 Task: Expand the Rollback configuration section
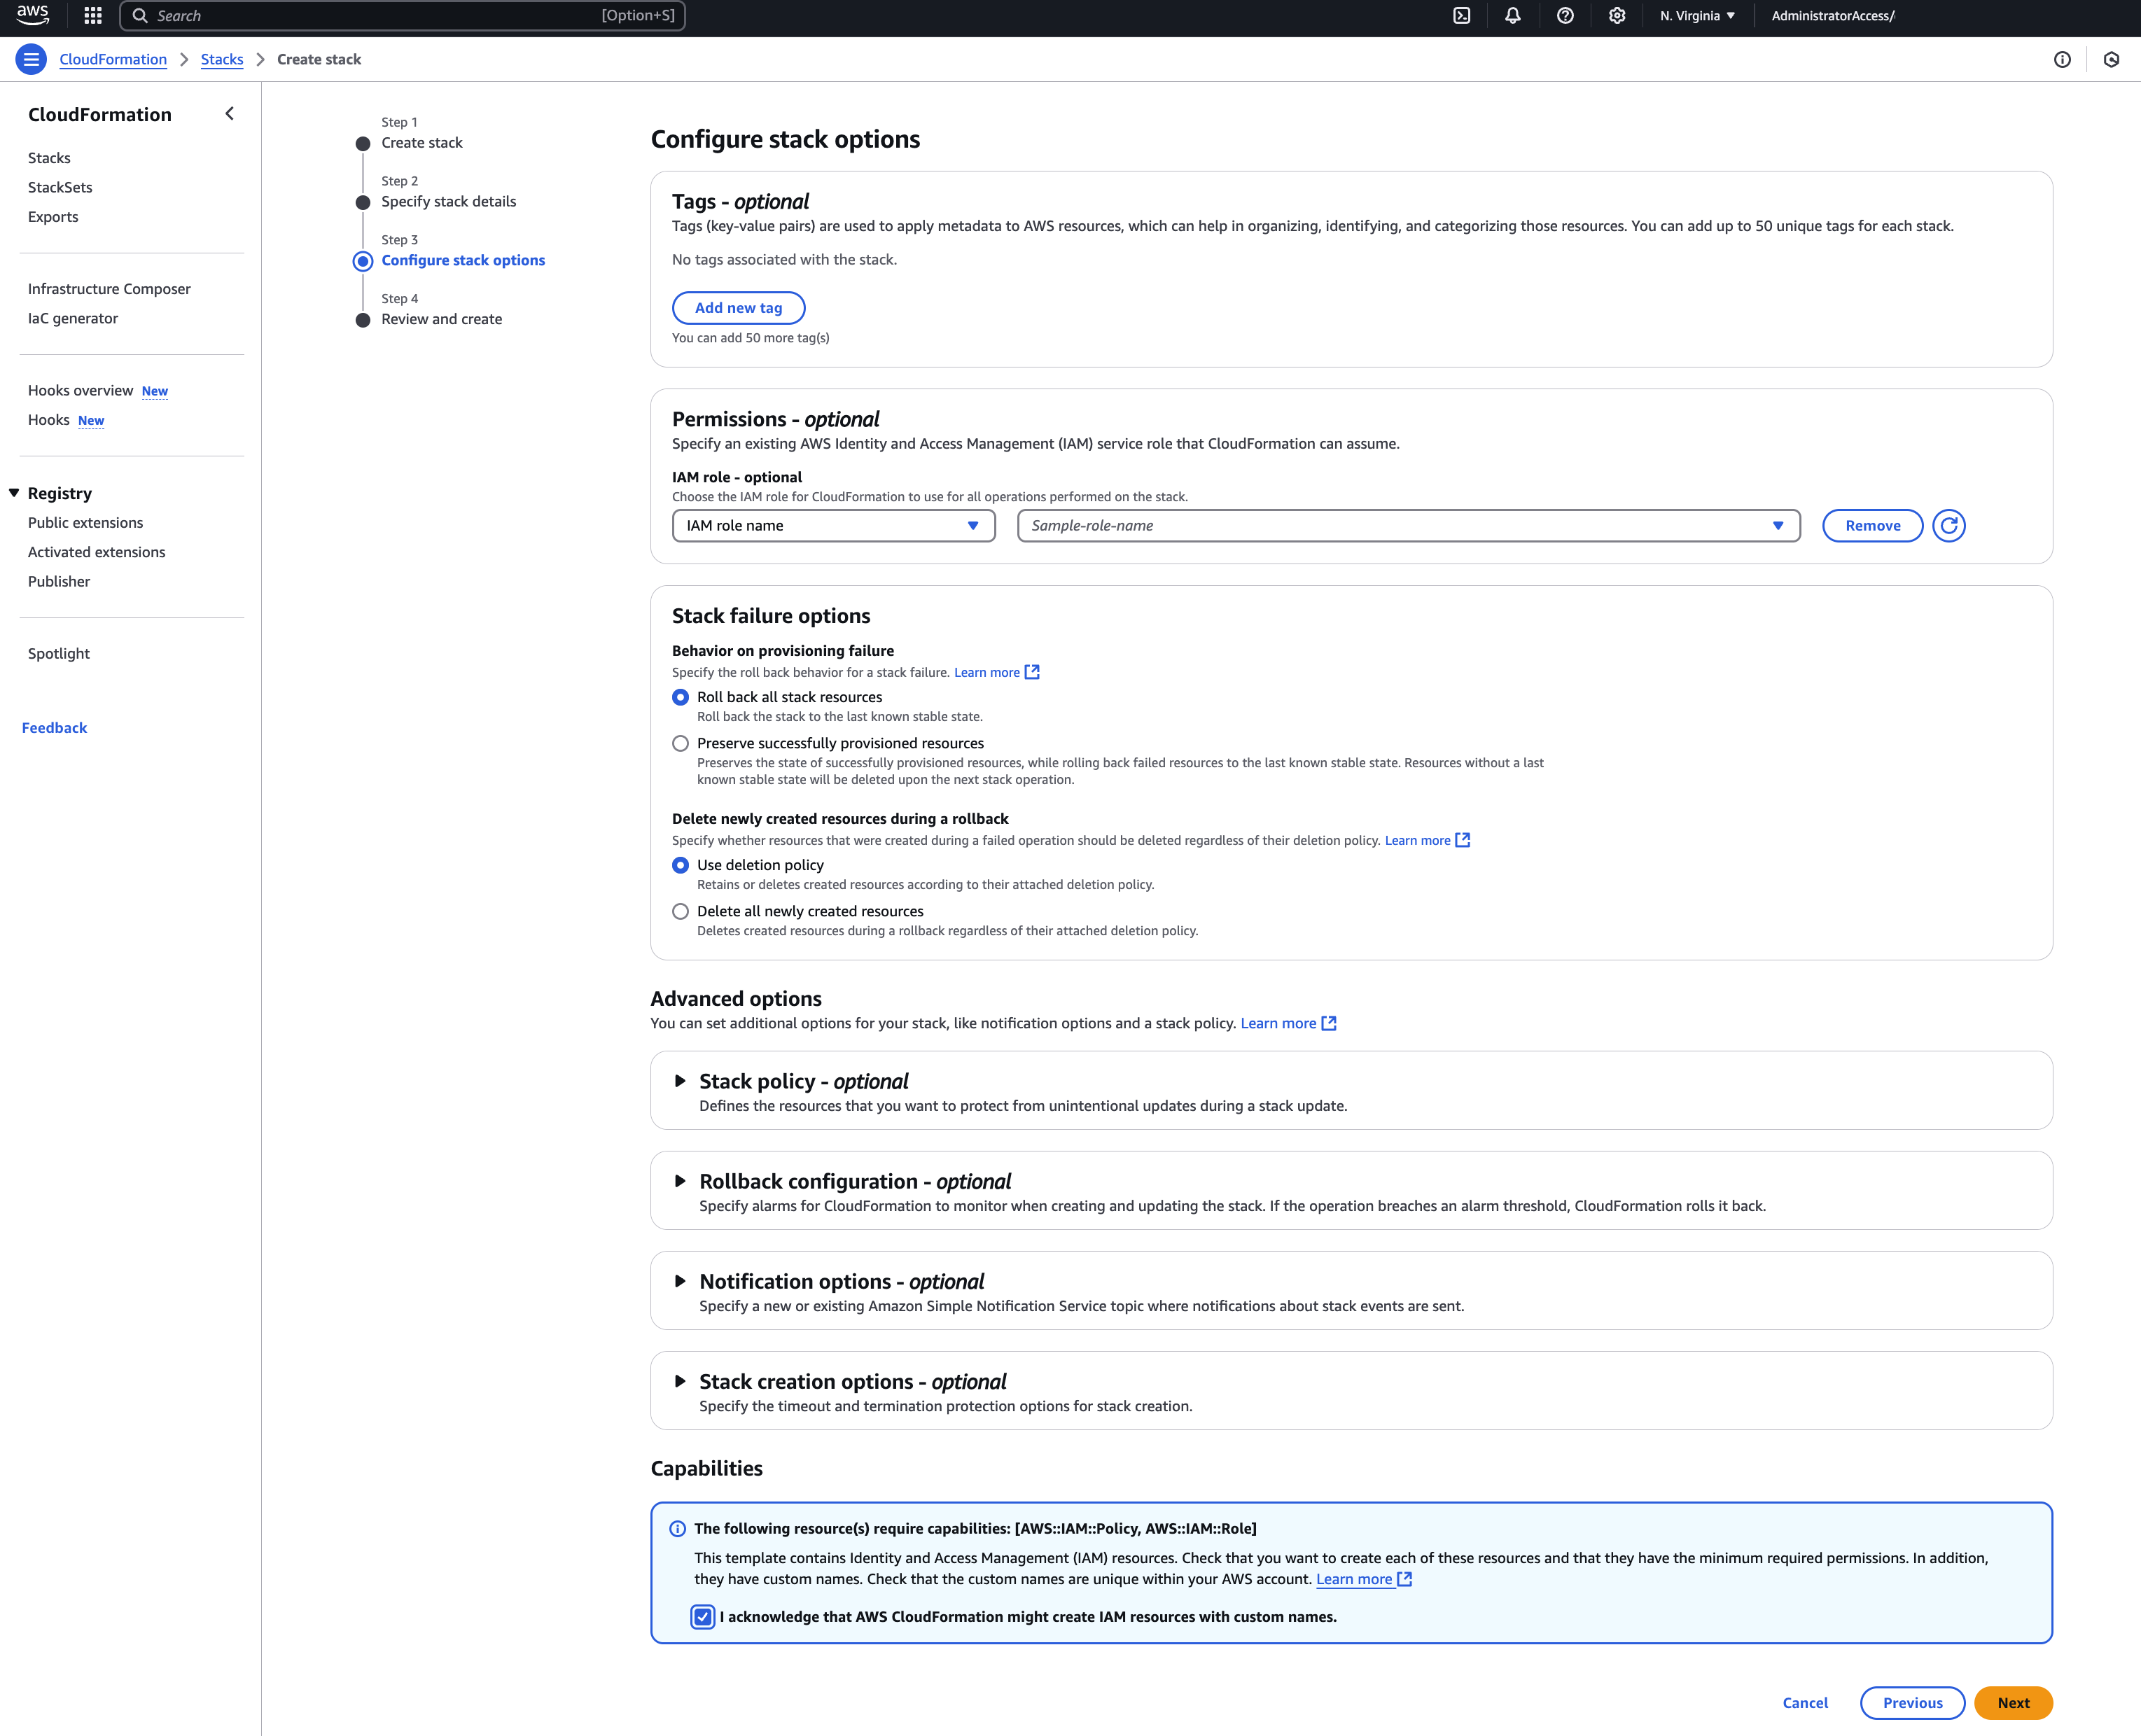pyautogui.click(x=680, y=1181)
